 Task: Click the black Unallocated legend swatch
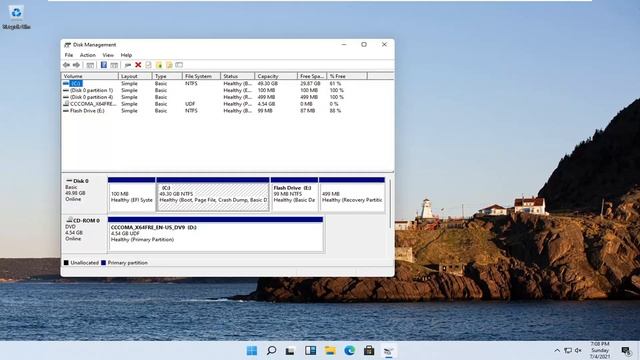point(66,263)
